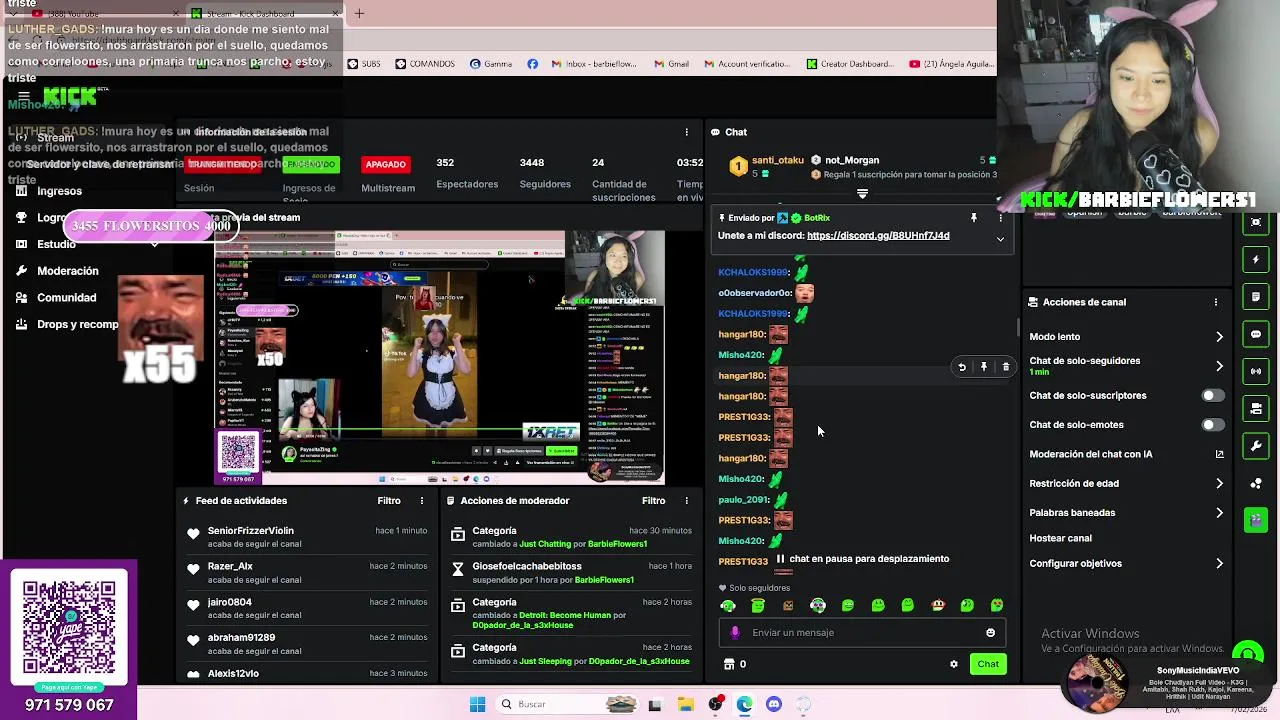Expand Palabras baneadas
The image size is (1280, 720).
[x=1126, y=513]
